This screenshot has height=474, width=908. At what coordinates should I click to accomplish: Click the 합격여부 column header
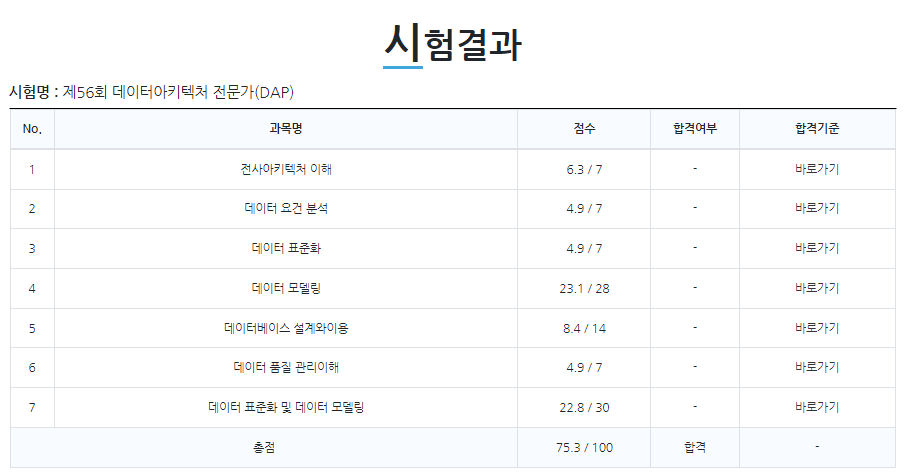point(695,128)
